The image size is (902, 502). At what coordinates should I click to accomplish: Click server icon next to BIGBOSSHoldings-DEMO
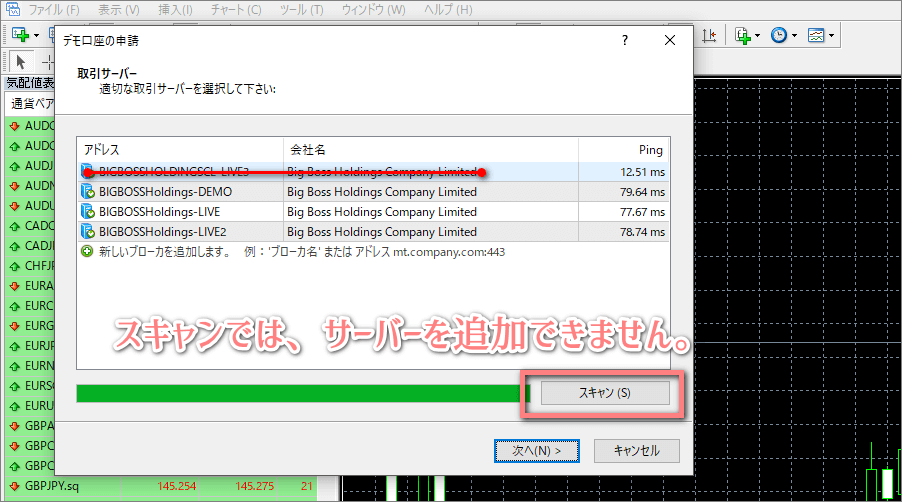tap(88, 192)
